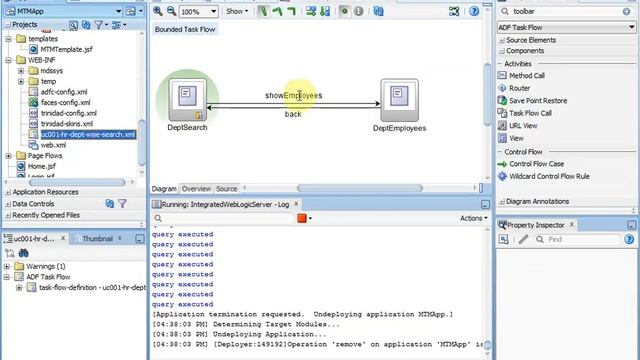
Task: Expand the mdssys folder
Action: 21,71
